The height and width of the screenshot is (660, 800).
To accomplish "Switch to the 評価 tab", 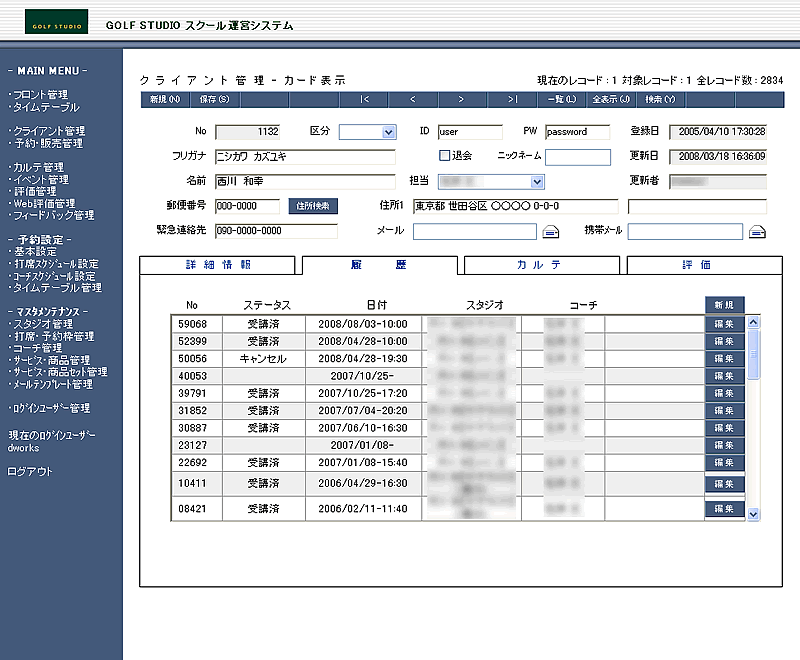I will (704, 265).
